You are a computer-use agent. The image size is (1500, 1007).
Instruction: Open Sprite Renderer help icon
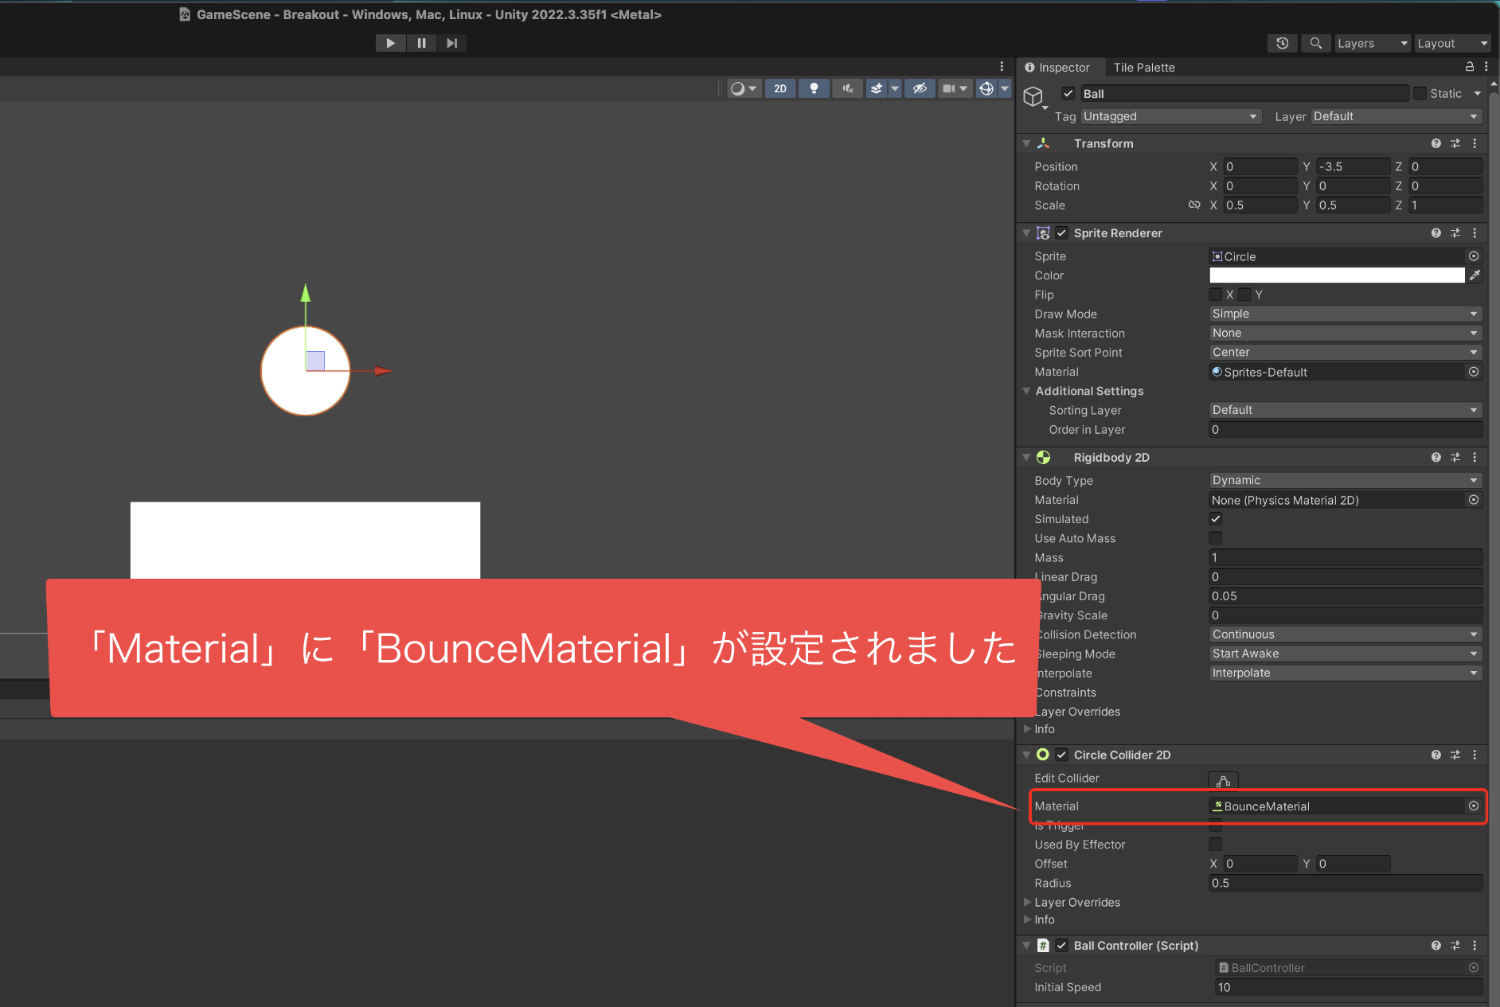1436,233
